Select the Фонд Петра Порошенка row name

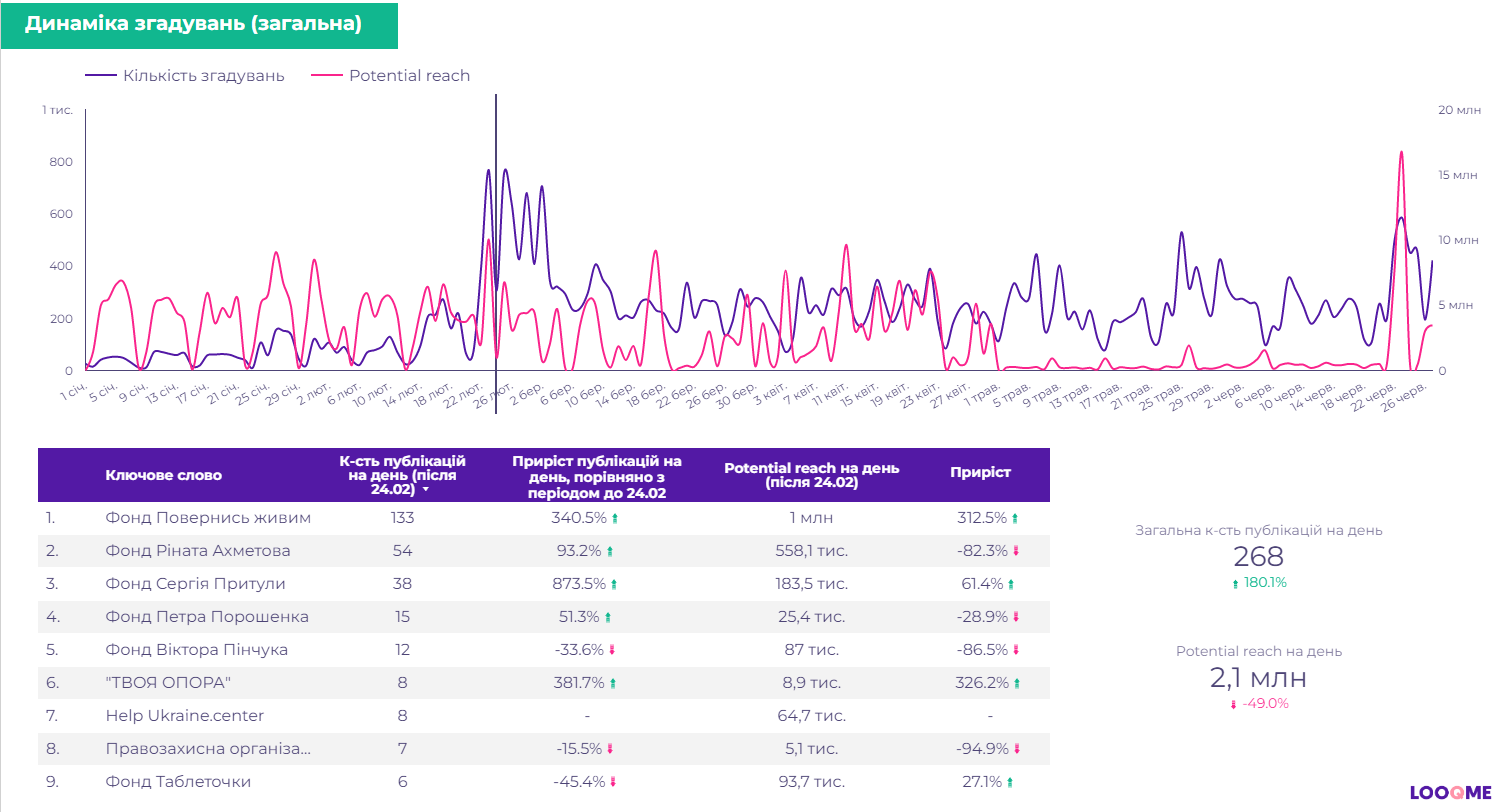point(207,617)
